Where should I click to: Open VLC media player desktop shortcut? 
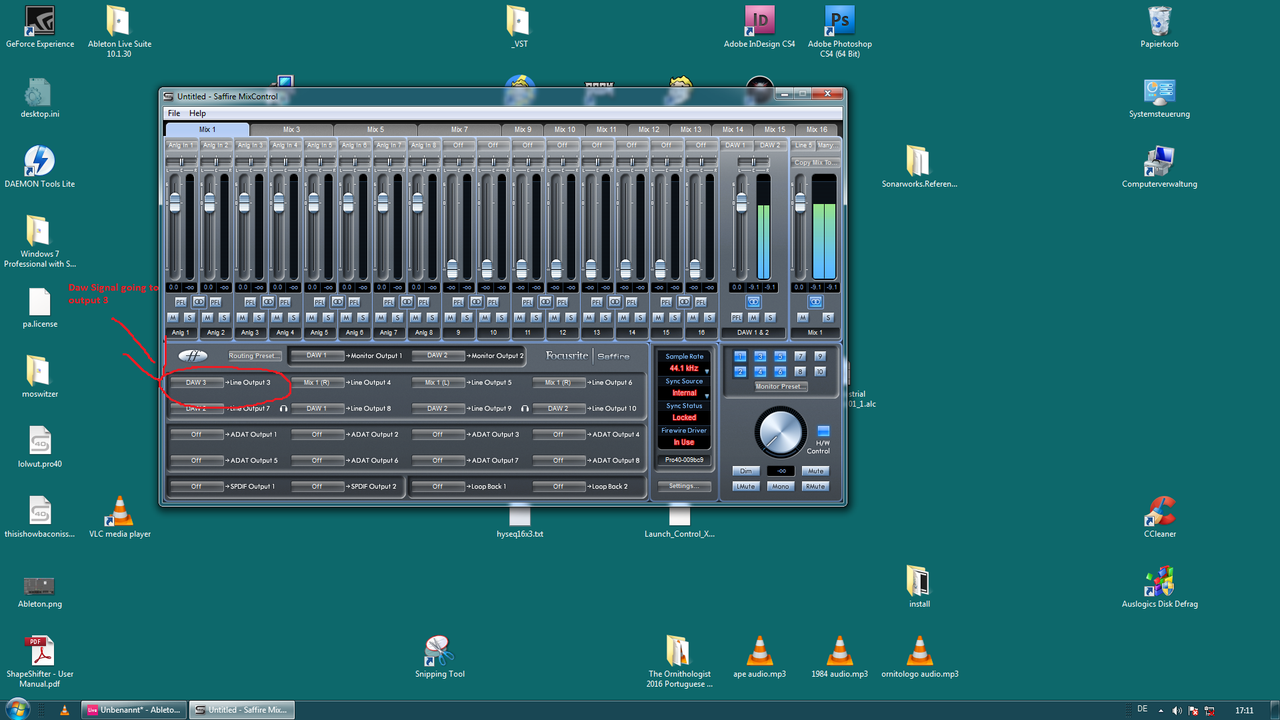point(119,517)
